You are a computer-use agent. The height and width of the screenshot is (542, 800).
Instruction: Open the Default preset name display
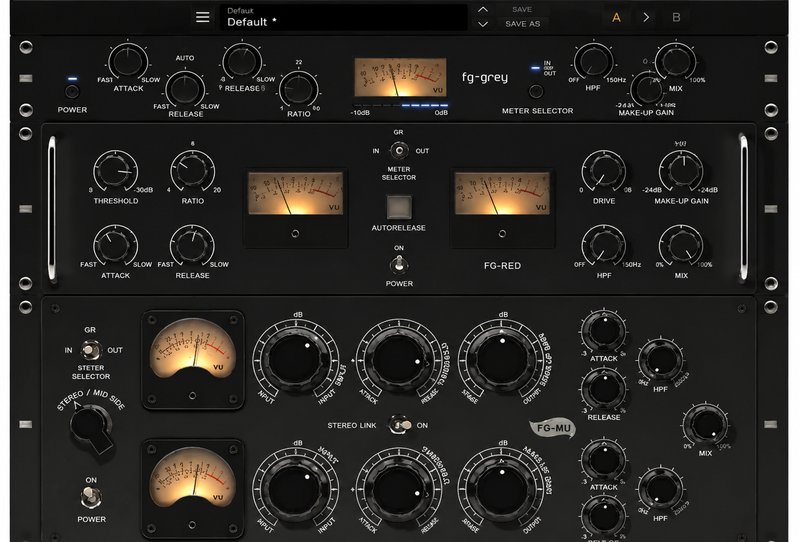click(343, 17)
